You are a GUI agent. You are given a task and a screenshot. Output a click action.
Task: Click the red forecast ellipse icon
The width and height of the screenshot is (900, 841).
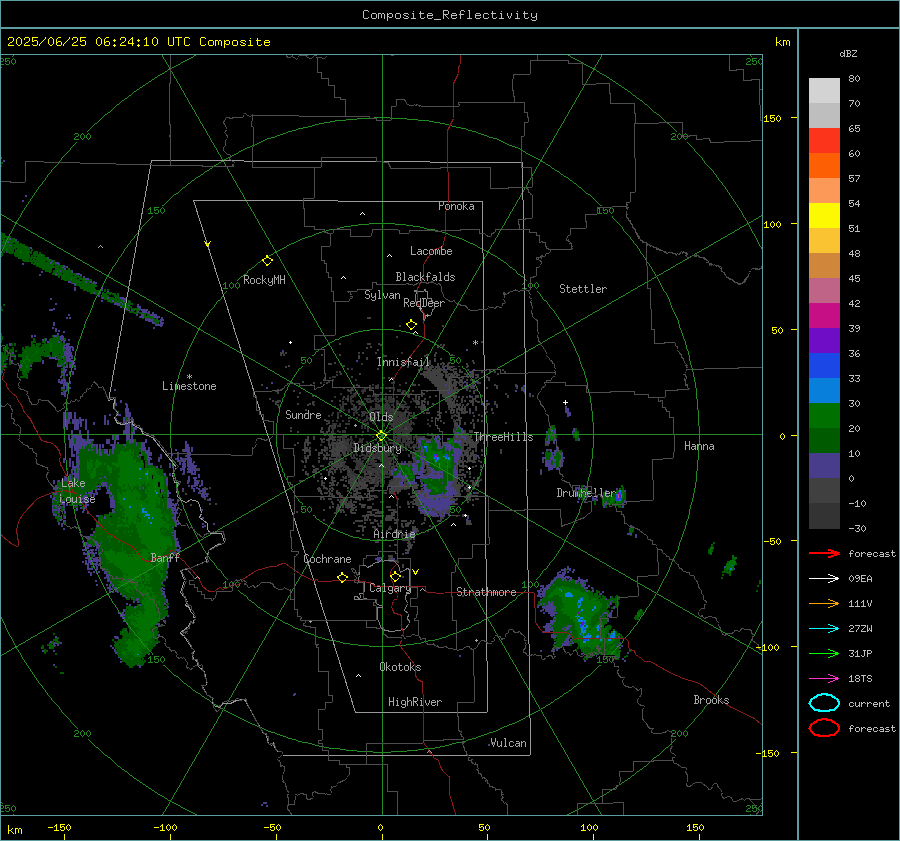pyautogui.click(x=824, y=728)
